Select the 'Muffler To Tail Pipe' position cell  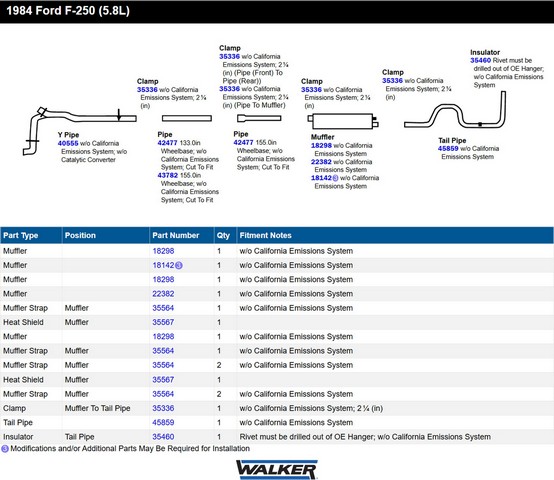98,408
